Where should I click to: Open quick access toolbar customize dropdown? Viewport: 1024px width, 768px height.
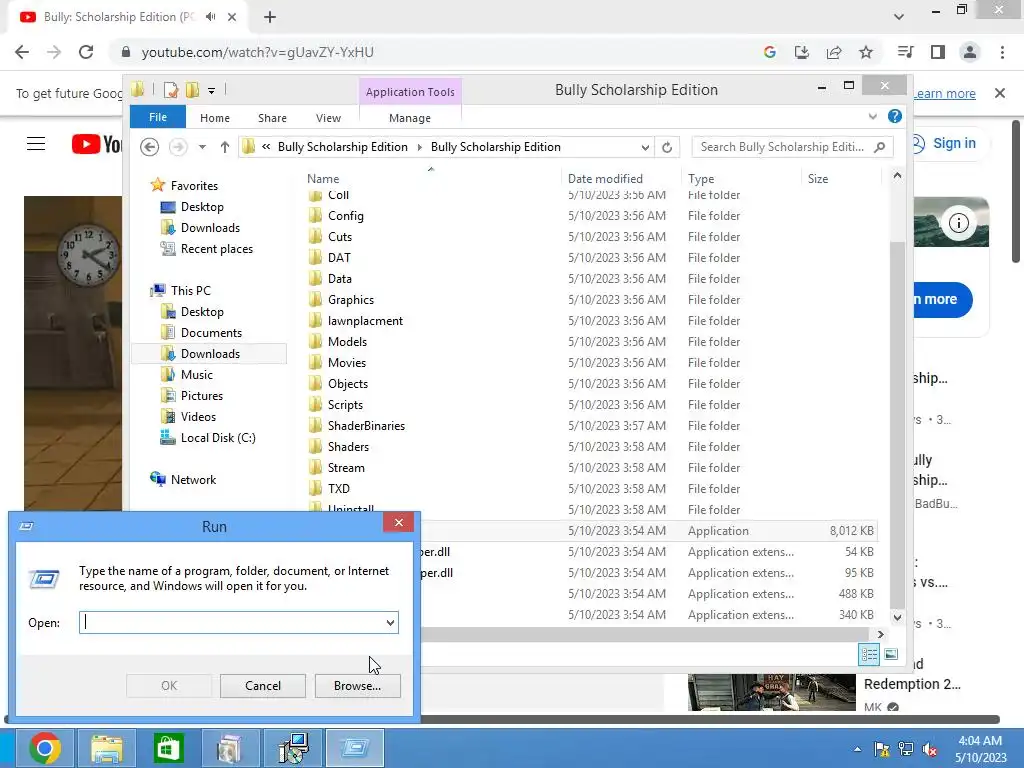[x=211, y=91]
